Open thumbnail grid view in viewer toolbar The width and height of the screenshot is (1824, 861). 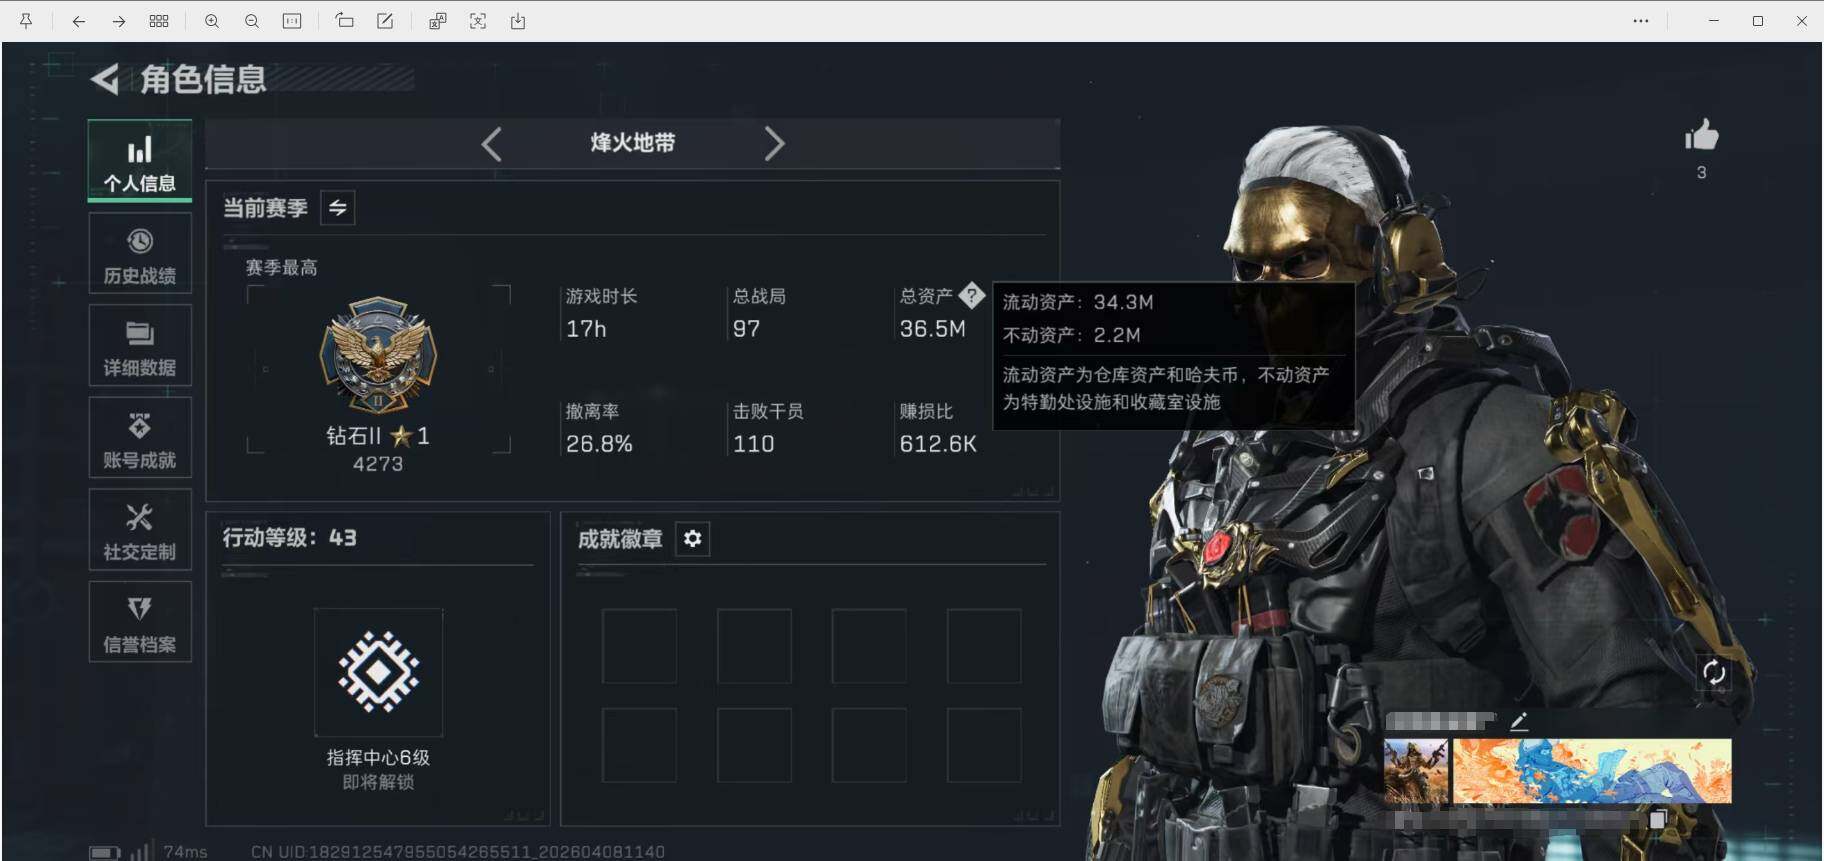(159, 21)
